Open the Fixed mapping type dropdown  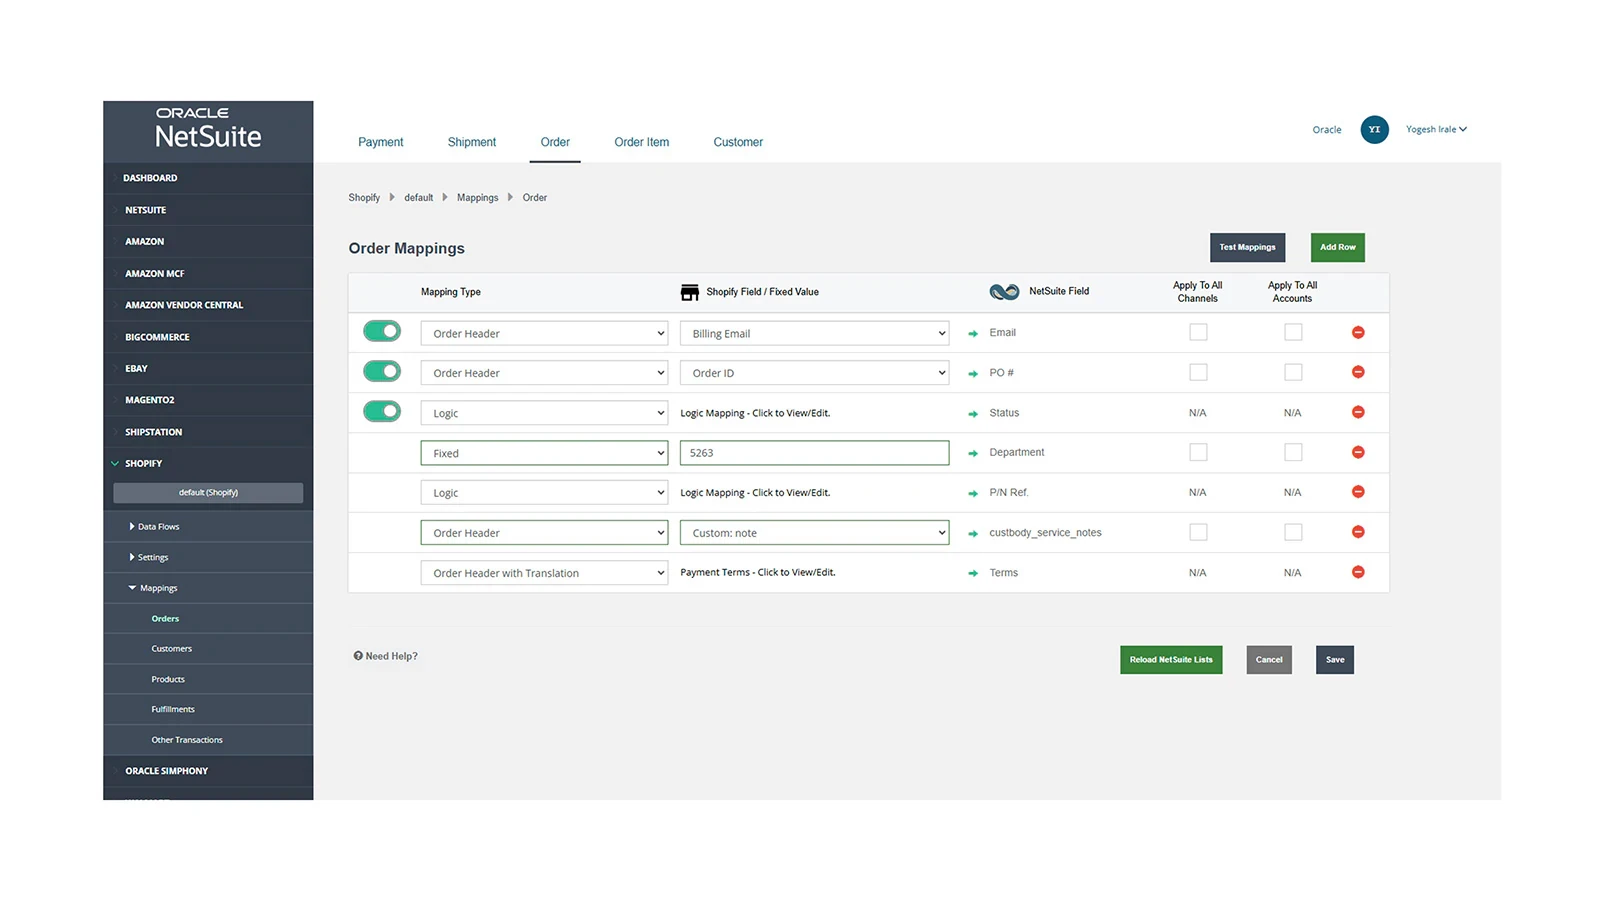click(544, 453)
